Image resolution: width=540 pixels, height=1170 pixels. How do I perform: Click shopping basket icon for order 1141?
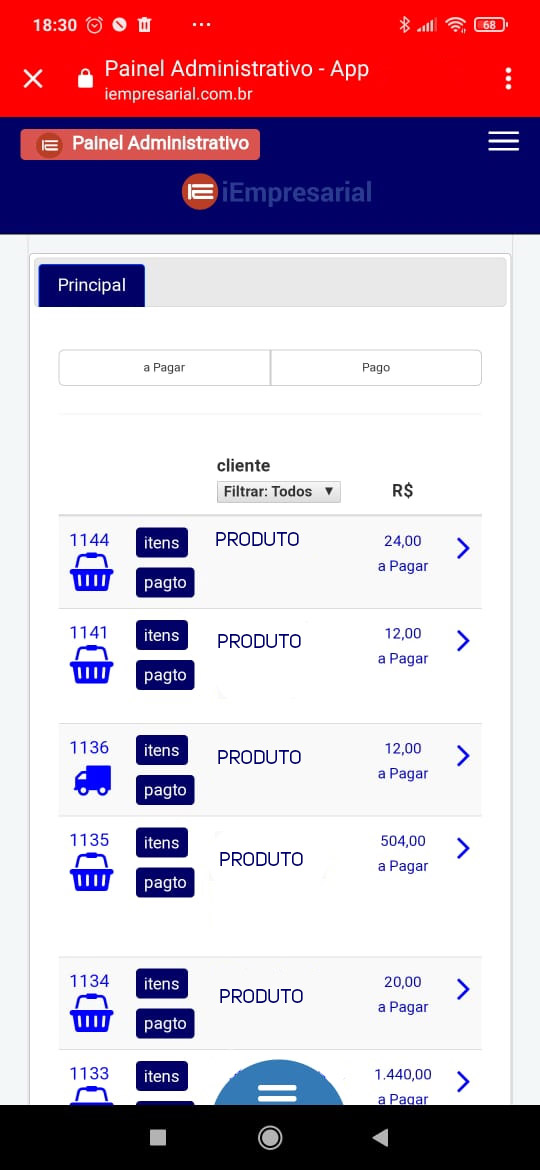point(91,665)
